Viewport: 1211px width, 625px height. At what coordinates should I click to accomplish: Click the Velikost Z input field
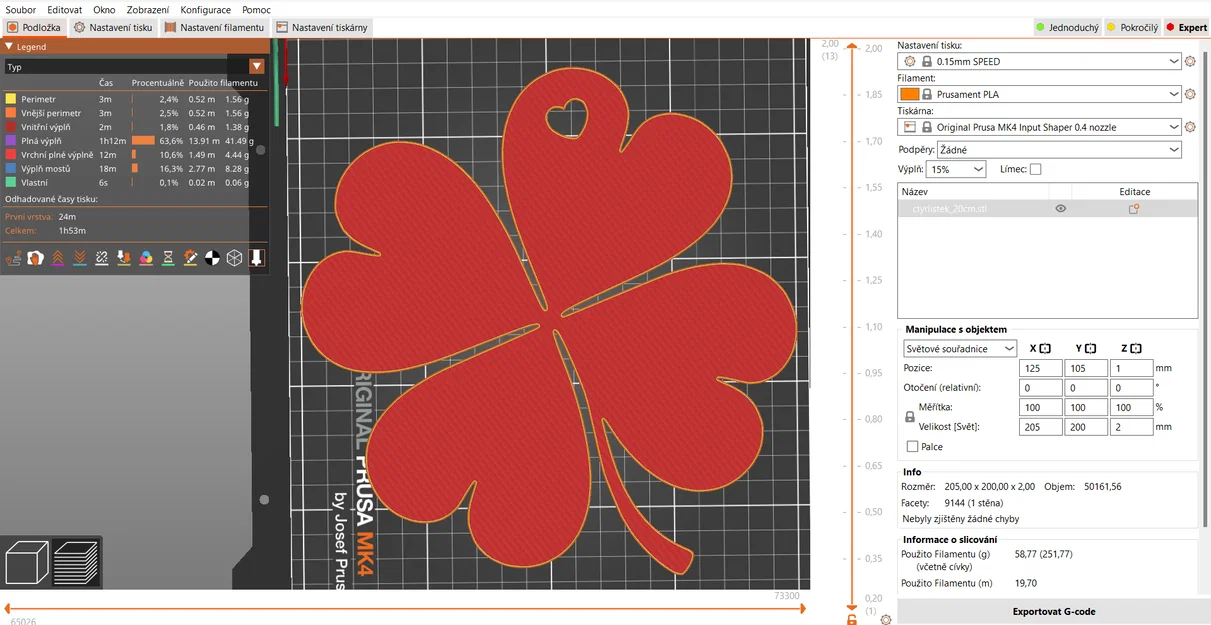pyautogui.click(x=1130, y=427)
